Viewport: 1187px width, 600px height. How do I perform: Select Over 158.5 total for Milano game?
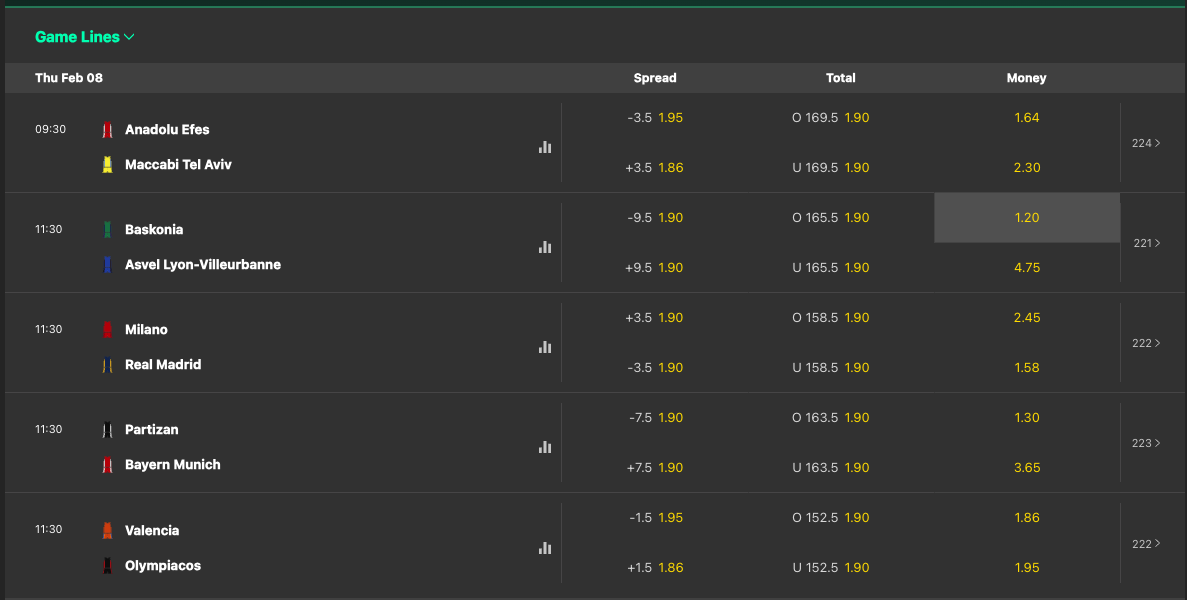(830, 318)
